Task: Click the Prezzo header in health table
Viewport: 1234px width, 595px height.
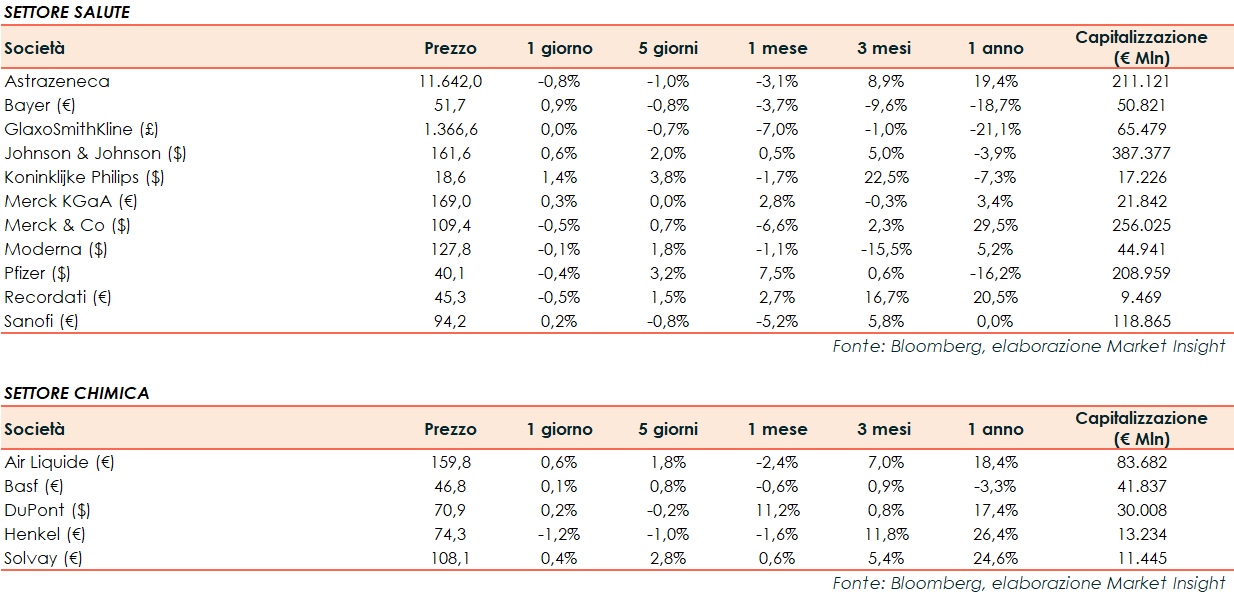Action: pyautogui.click(x=450, y=48)
